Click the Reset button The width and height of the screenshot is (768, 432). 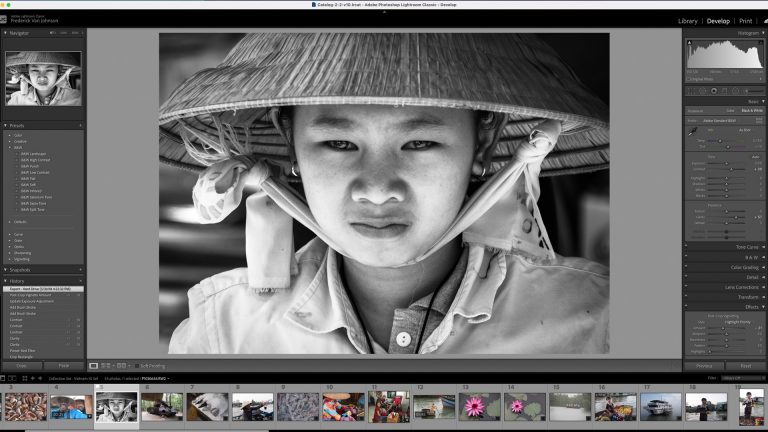pos(745,366)
